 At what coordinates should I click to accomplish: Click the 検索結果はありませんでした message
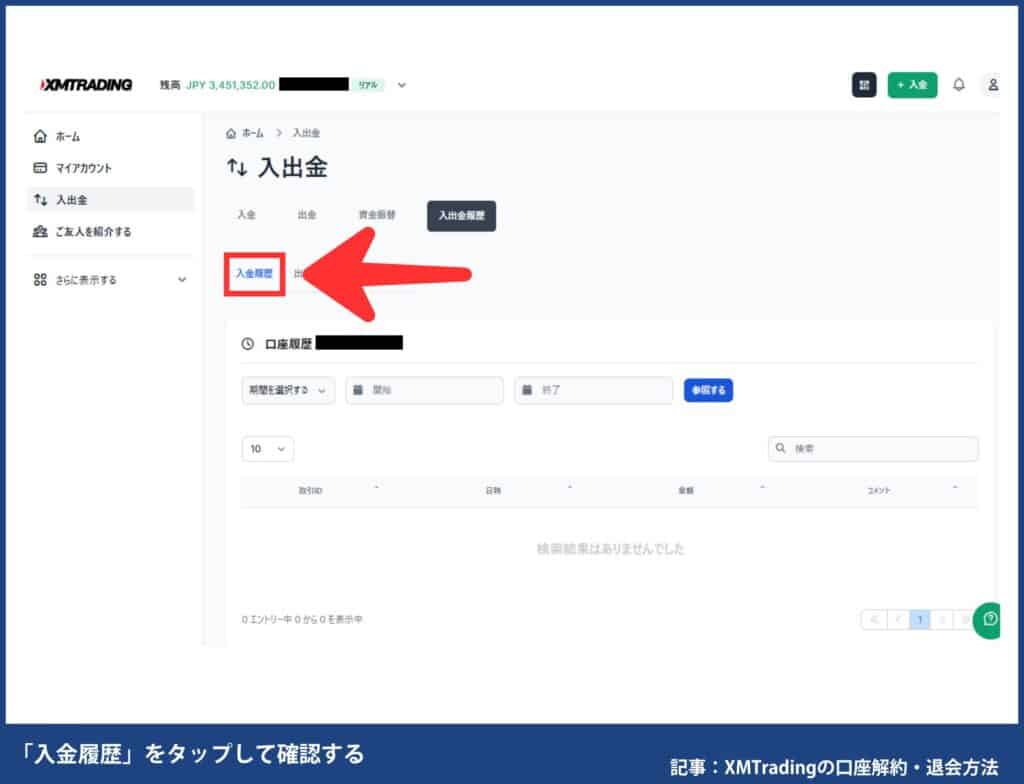click(x=610, y=549)
